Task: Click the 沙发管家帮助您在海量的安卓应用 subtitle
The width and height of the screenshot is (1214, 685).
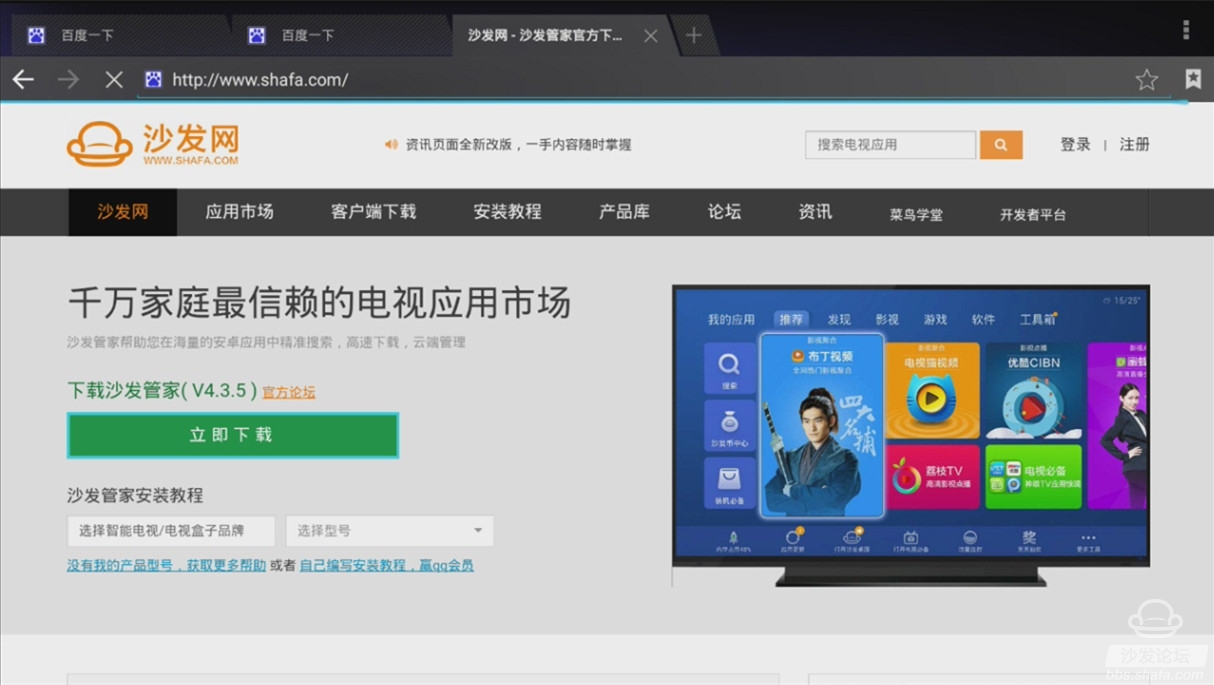Action: [x=266, y=342]
